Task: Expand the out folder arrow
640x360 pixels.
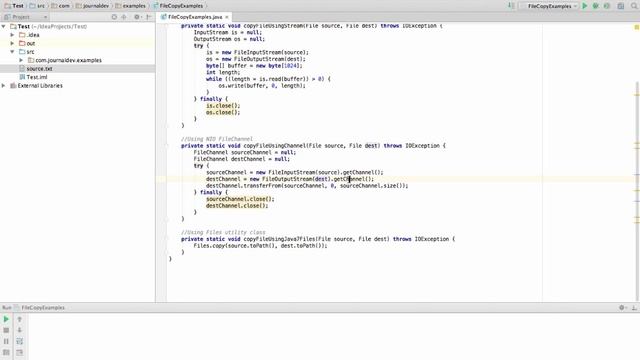Action: tap(12, 43)
